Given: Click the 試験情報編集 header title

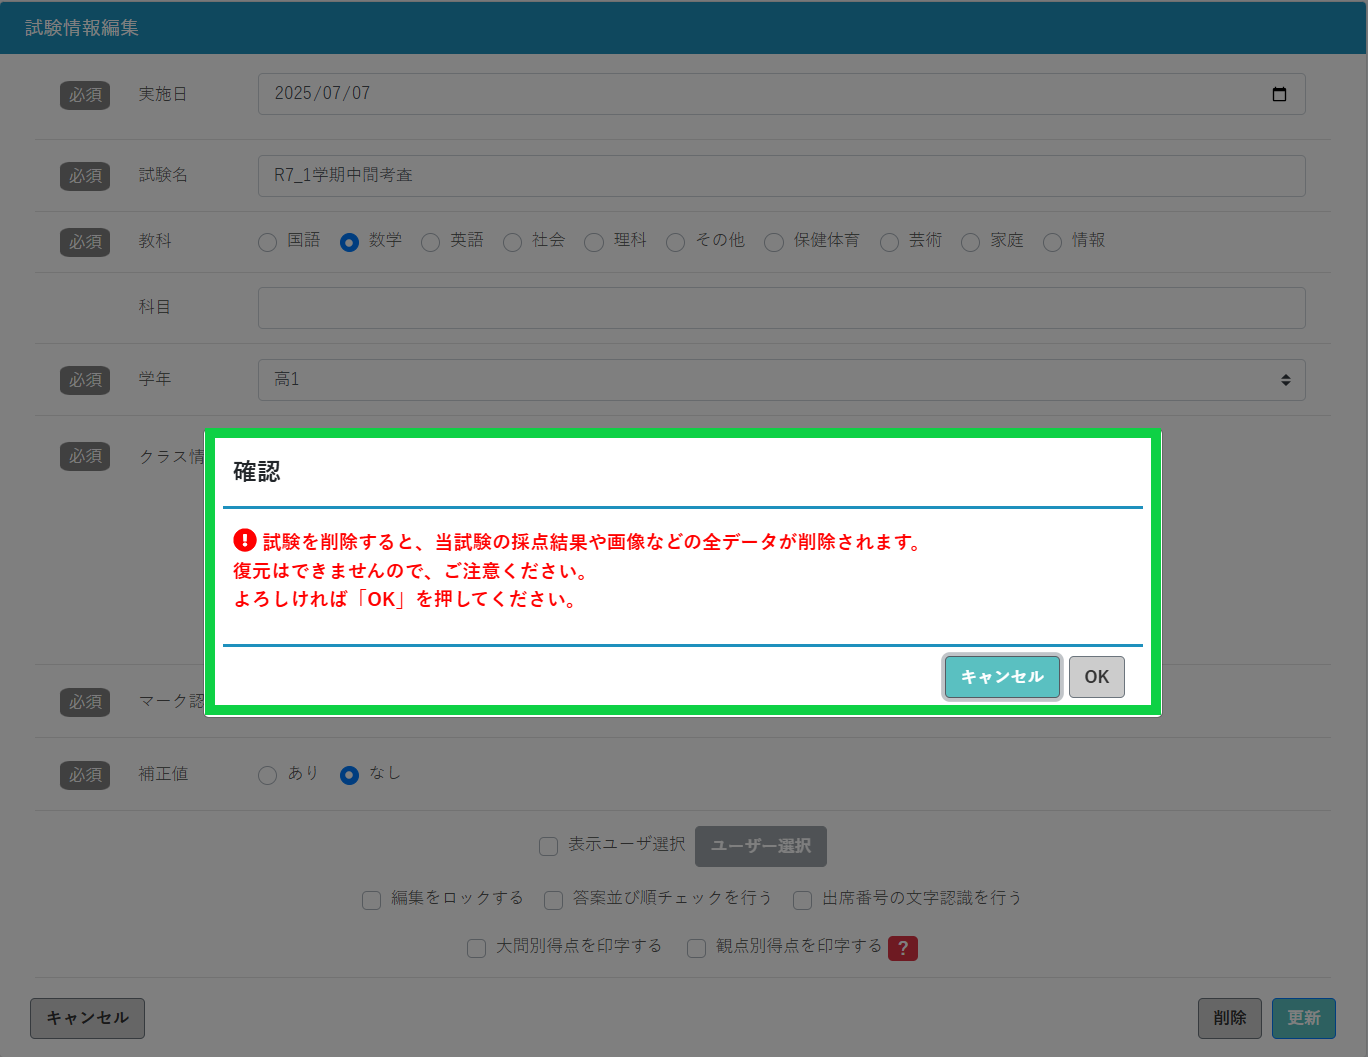Looking at the screenshot, I should [82, 28].
